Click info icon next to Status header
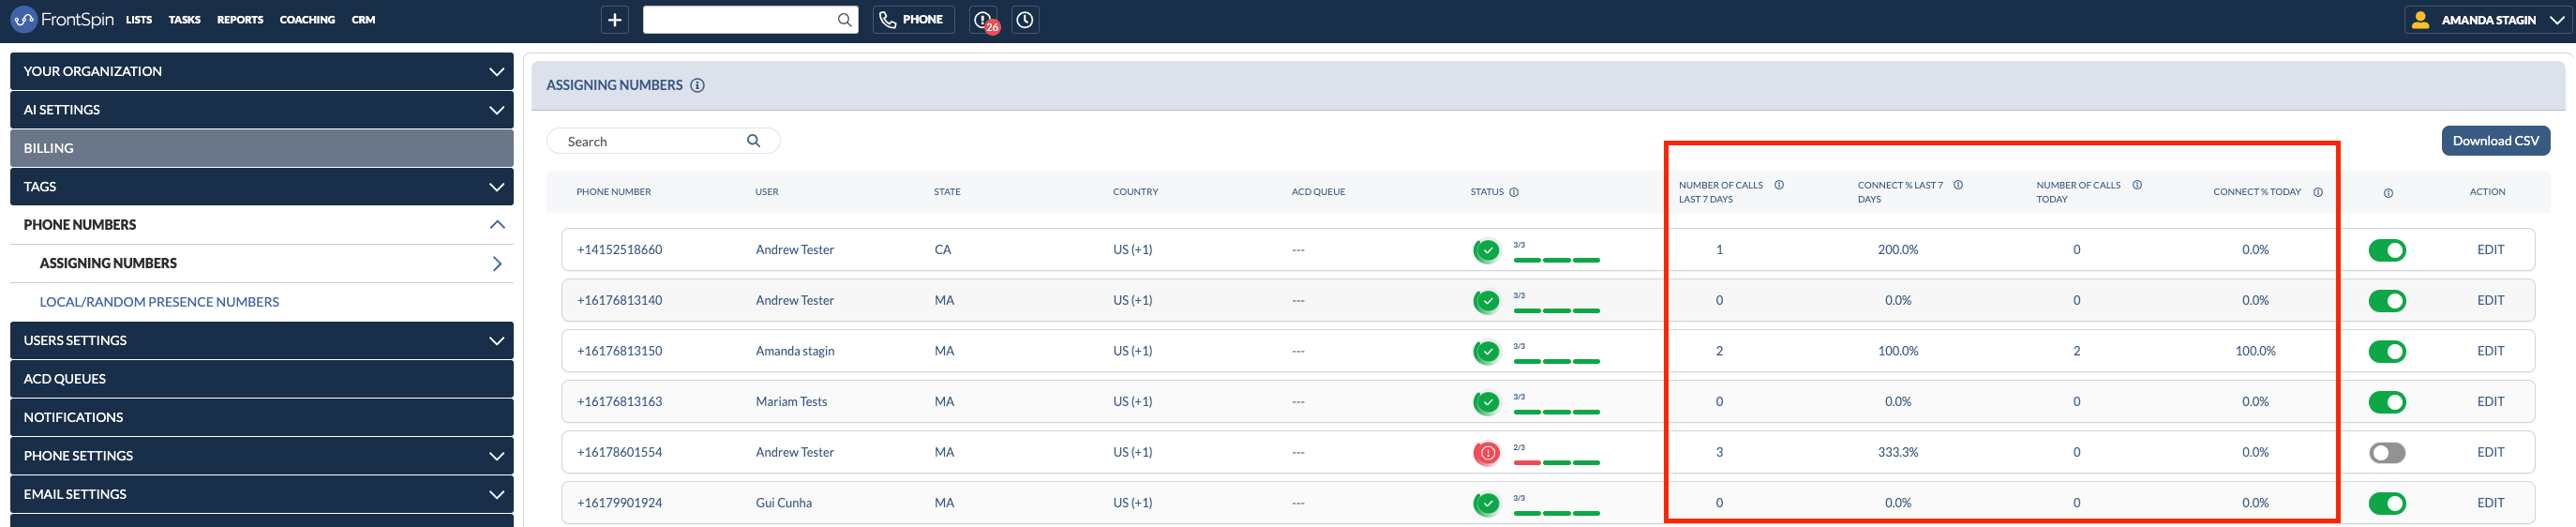The height and width of the screenshot is (527, 2576). point(1513,192)
